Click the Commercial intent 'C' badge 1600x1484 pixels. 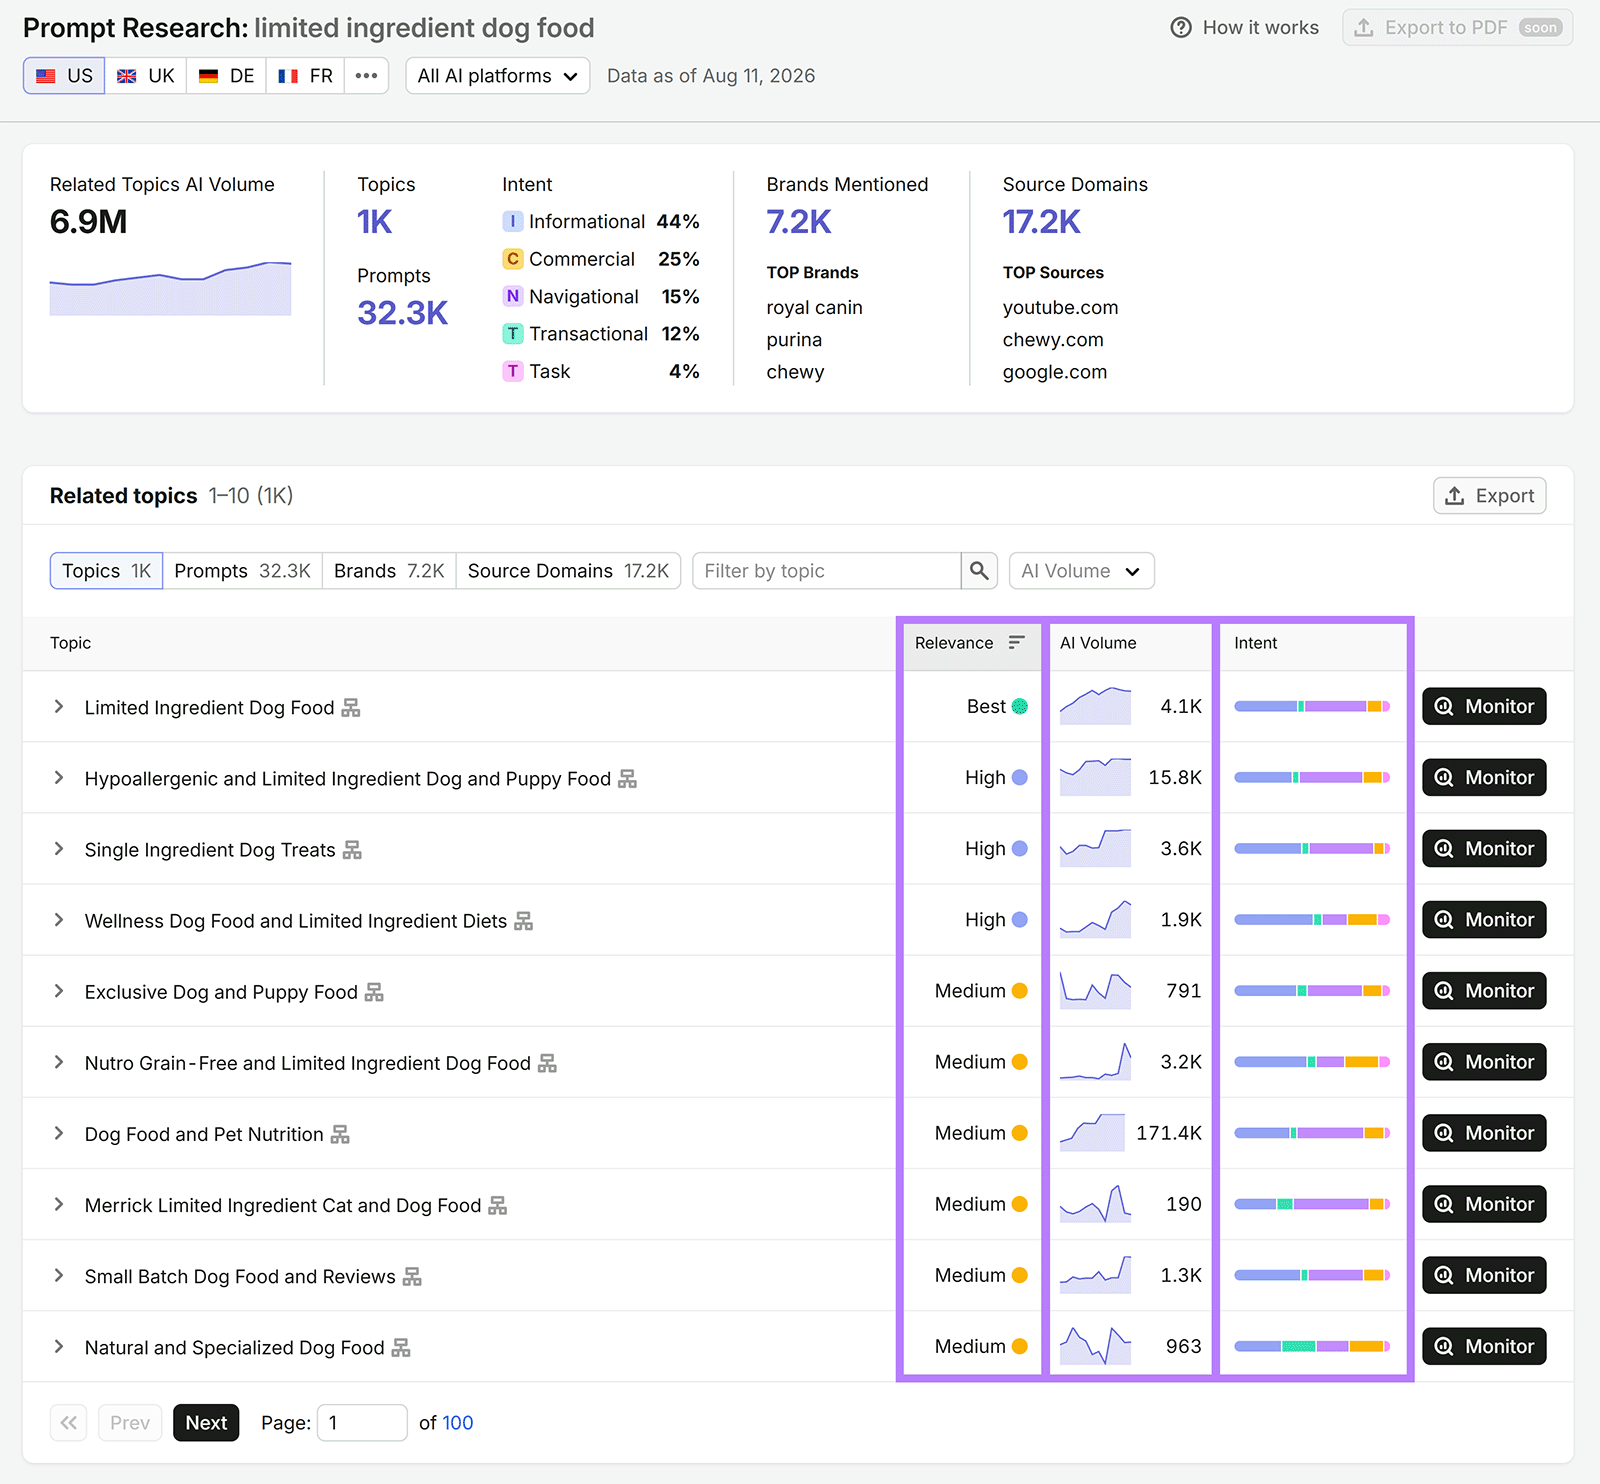(513, 259)
